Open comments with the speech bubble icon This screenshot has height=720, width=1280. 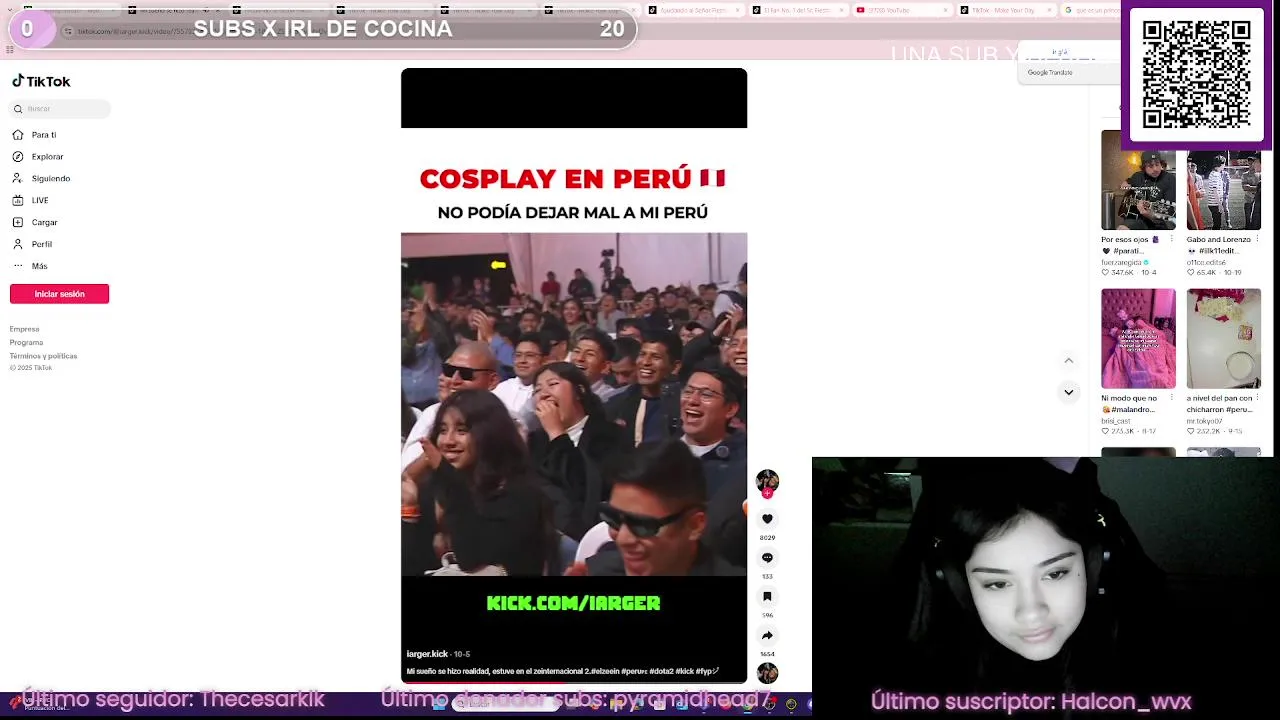[767, 558]
